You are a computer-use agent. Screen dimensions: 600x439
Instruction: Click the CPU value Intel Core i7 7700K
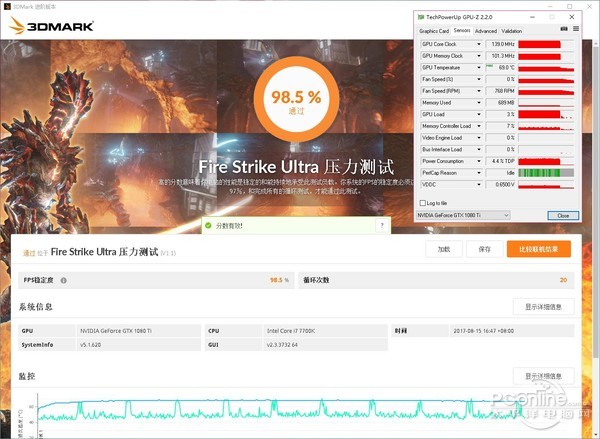[291, 331]
